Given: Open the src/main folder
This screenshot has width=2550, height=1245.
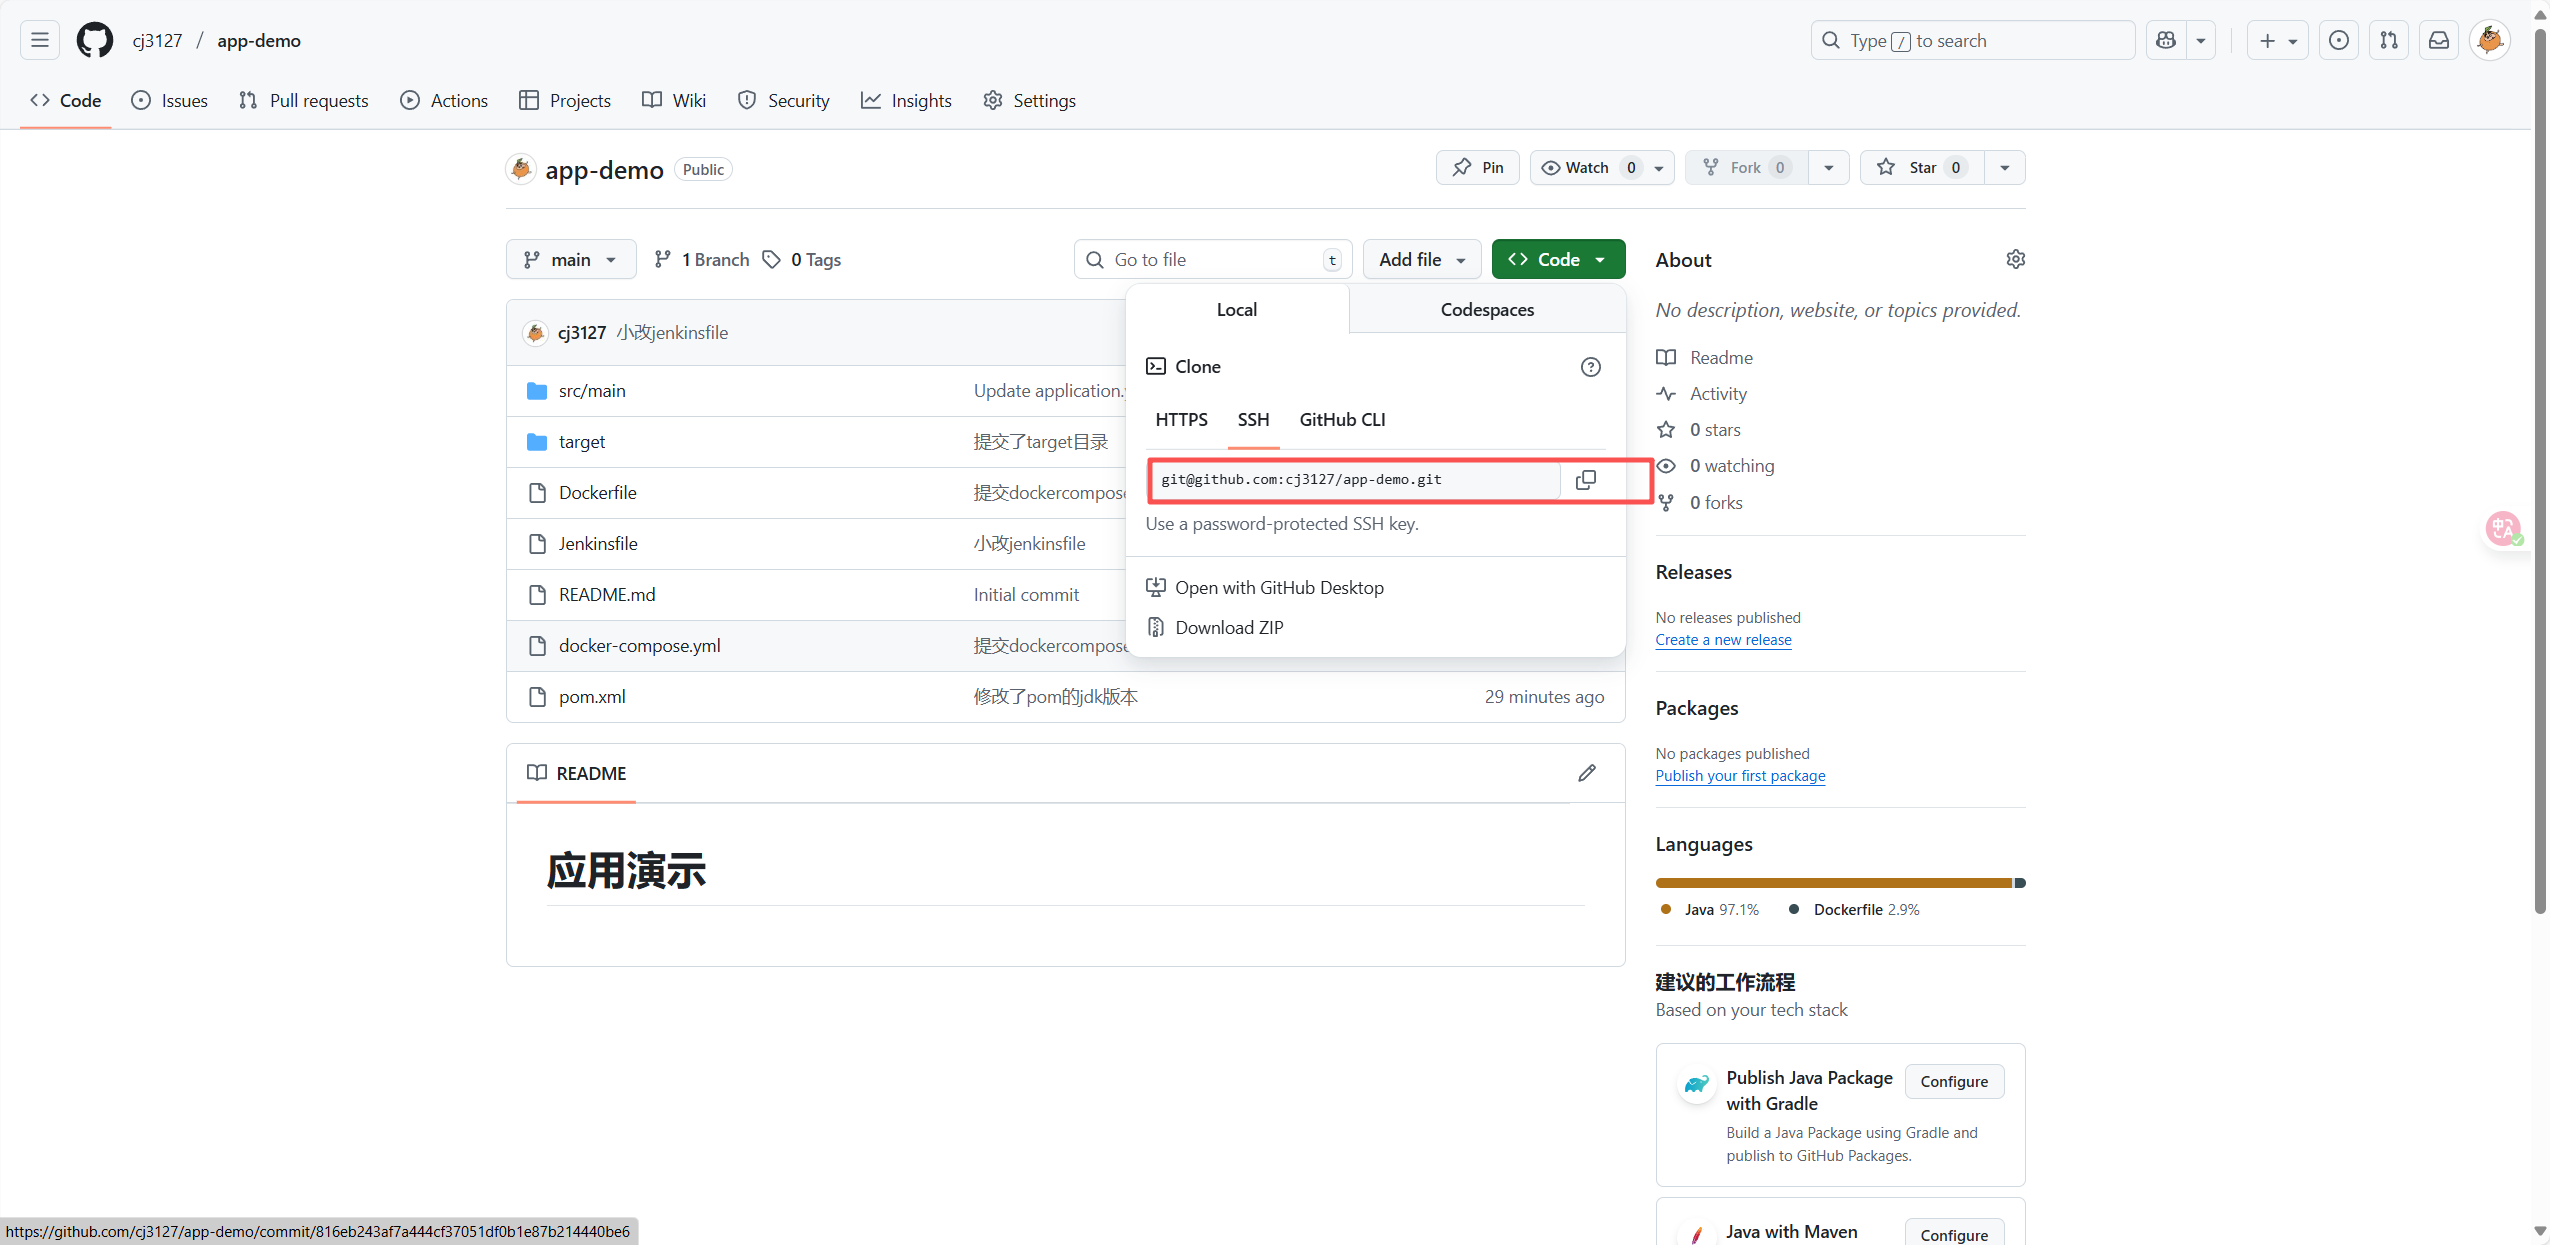Looking at the screenshot, I should 592,391.
